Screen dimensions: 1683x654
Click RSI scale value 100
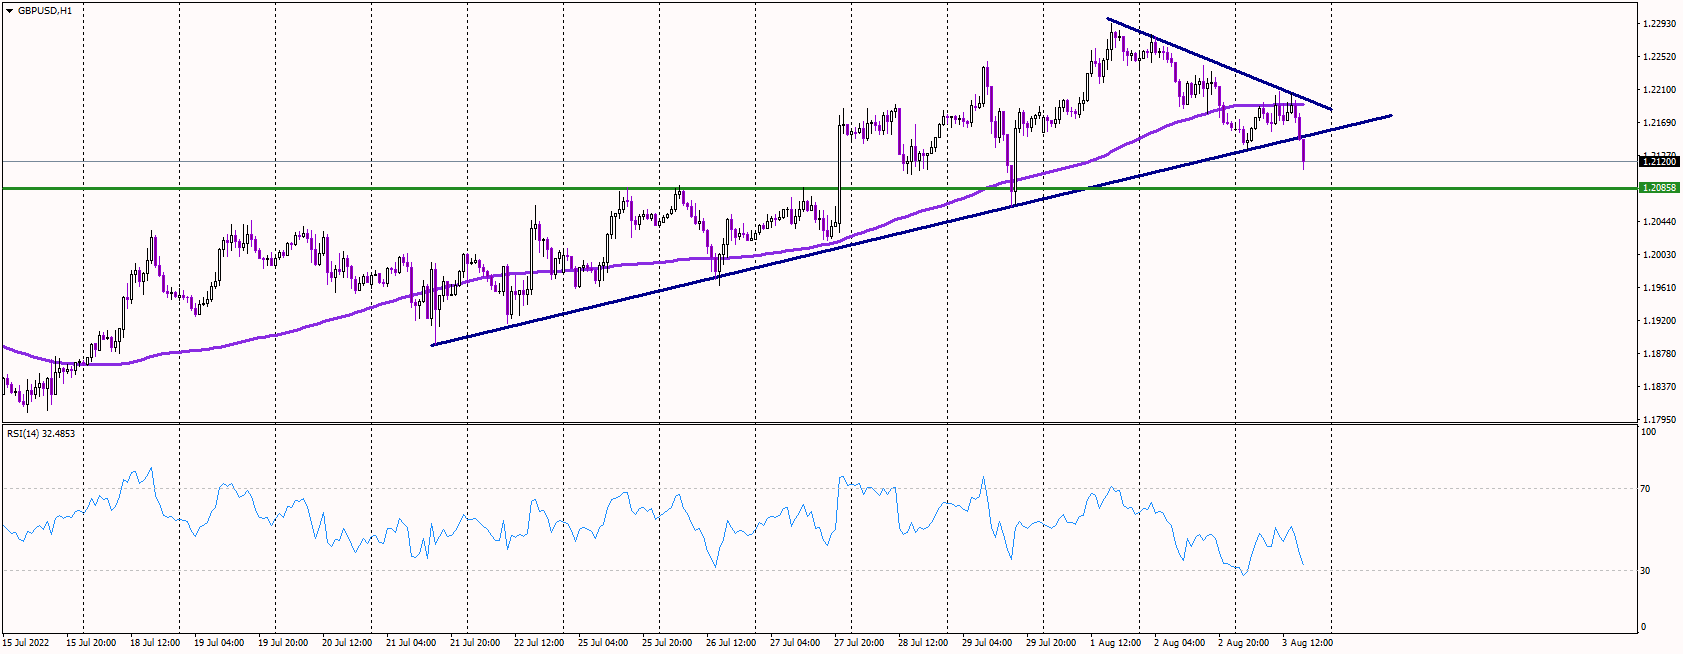tap(1648, 432)
